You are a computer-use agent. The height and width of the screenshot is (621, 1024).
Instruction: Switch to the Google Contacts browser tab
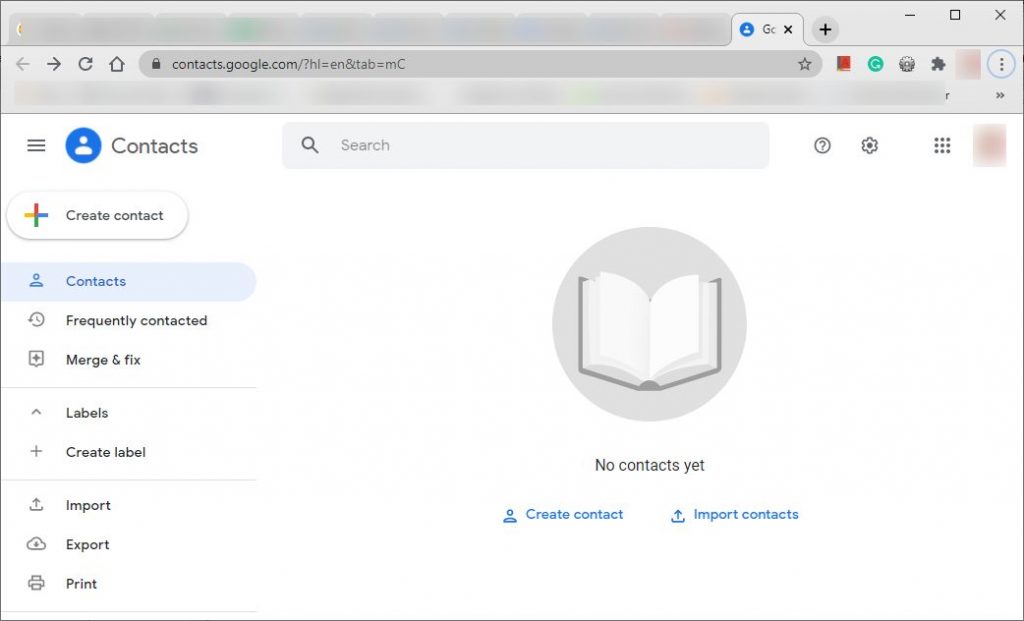pyautogui.click(x=763, y=29)
